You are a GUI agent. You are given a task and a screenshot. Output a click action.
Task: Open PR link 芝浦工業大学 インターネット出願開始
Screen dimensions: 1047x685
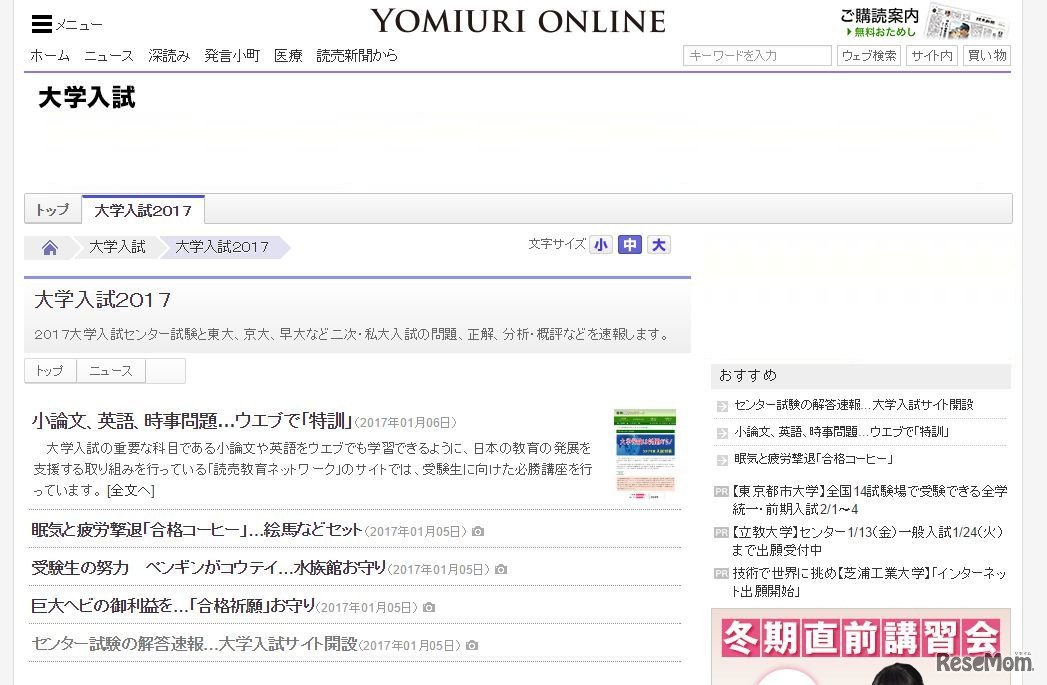[869, 582]
